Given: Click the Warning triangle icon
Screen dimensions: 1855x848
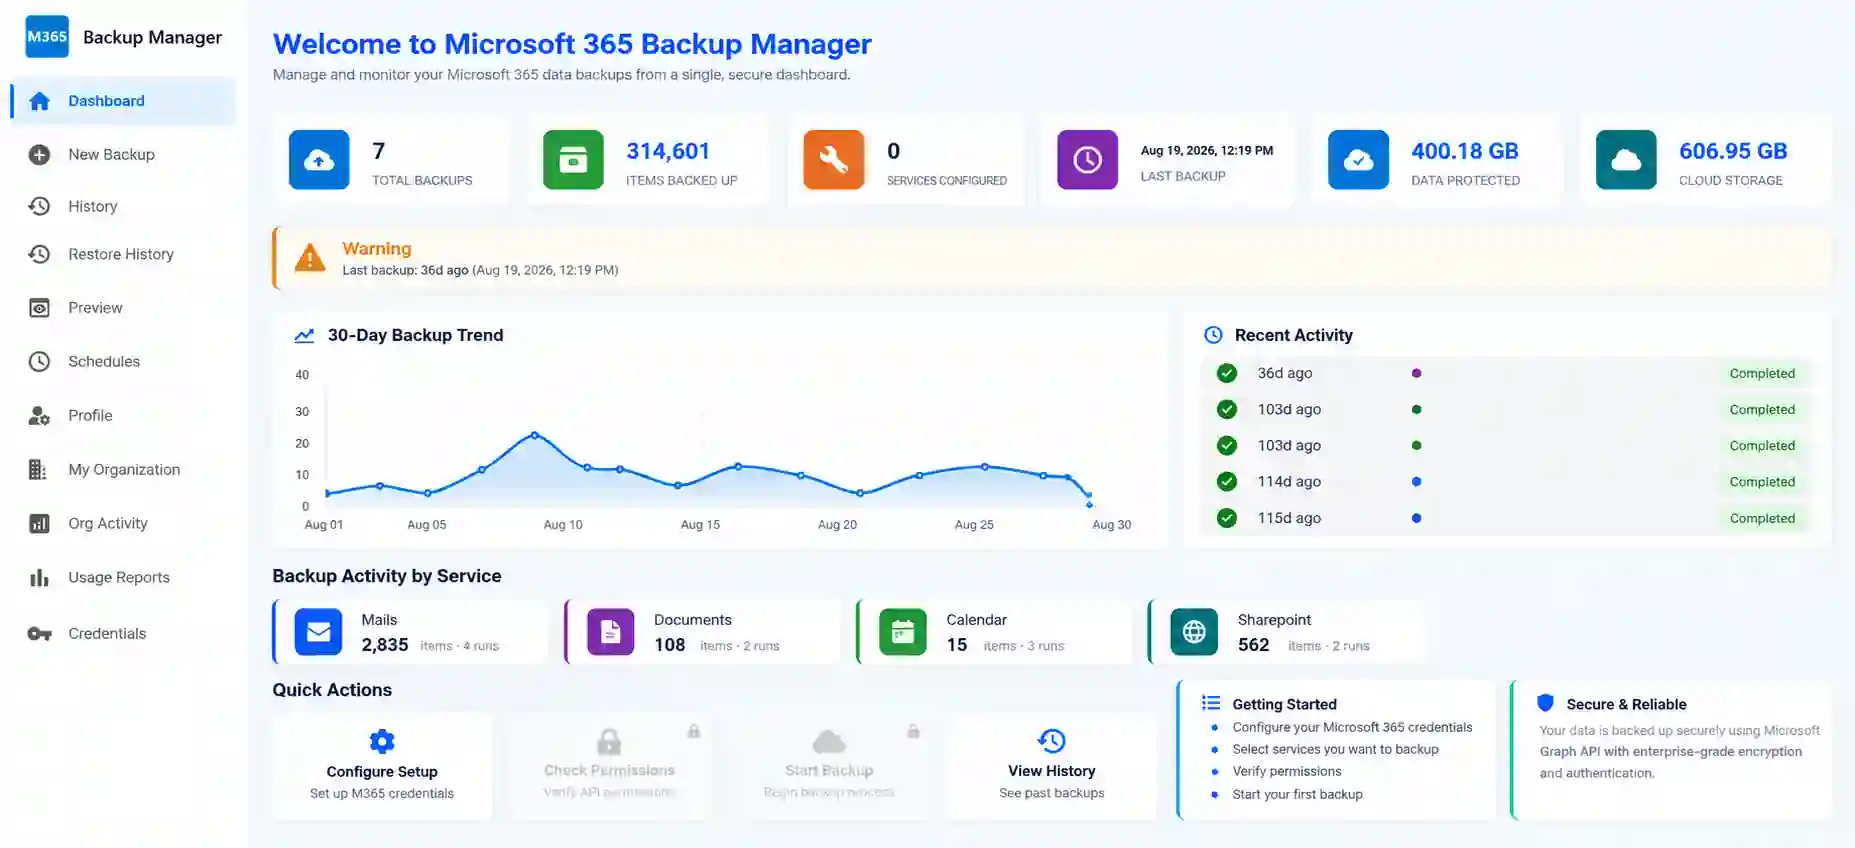Looking at the screenshot, I should (310, 258).
